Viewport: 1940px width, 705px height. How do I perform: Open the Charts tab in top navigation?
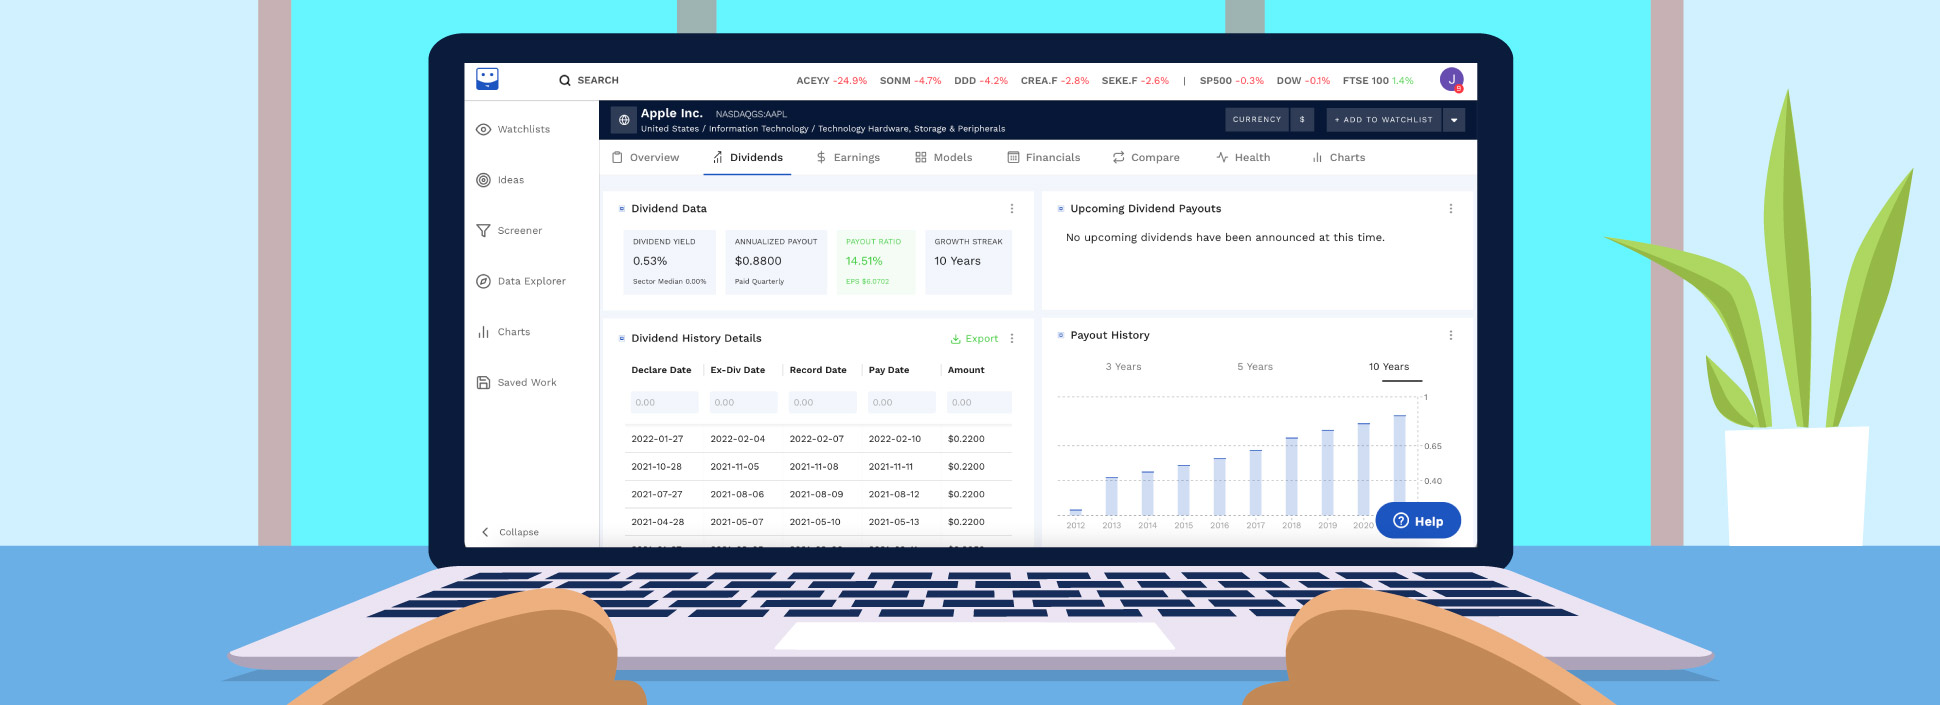1338,157
